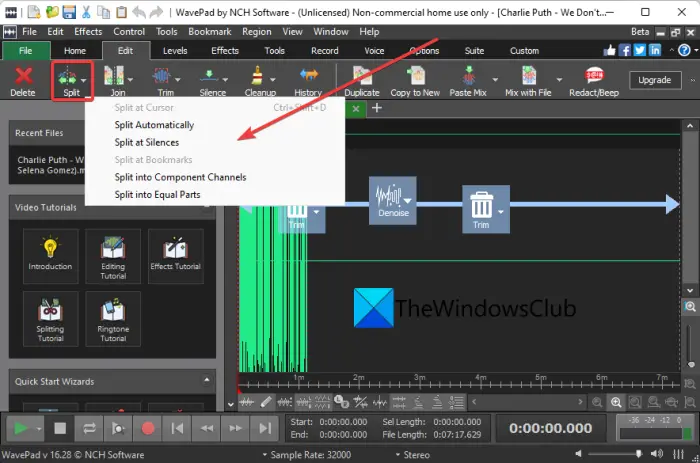The image size is (700, 463).
Task: Open the Paste Mix dropdown arrow
Action: click(x=495, y=80)
